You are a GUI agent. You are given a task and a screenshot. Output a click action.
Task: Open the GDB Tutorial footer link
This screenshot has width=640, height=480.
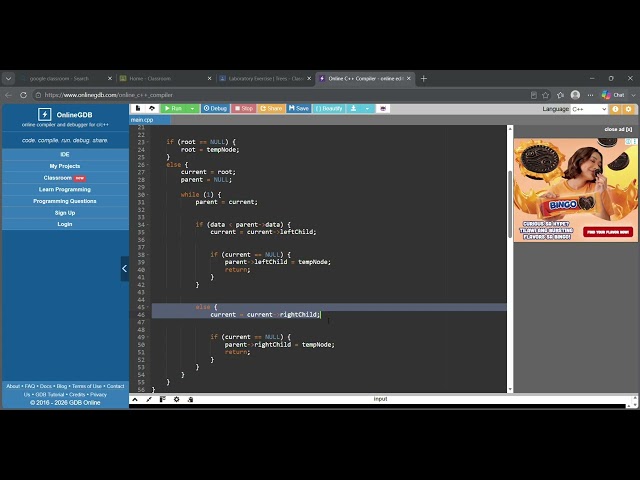point(50,395)
